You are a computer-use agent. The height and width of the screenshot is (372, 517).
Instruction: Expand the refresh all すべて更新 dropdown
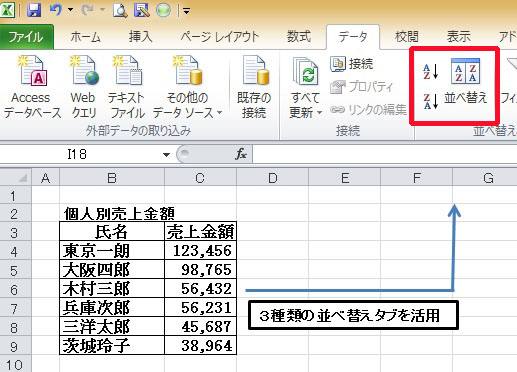[x=319, y=113]
